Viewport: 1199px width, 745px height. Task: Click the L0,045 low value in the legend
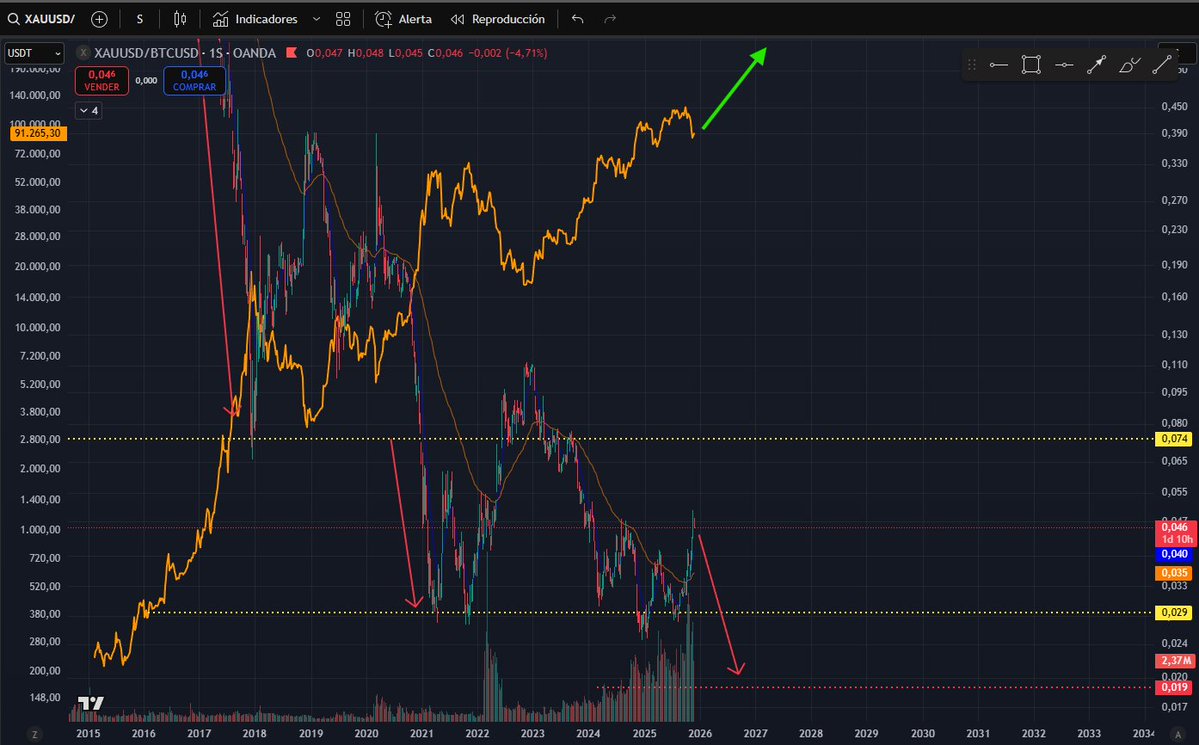[x=405, y=54]
